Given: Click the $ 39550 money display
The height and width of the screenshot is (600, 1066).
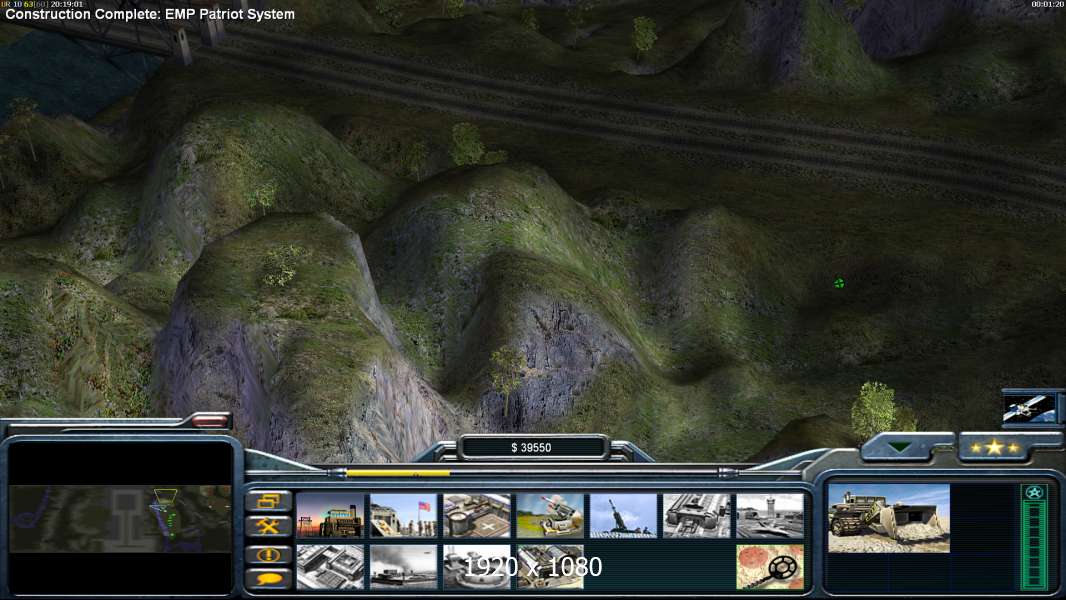Looking at the screenshot, I should pyautogui.click(x=532, y=447).
